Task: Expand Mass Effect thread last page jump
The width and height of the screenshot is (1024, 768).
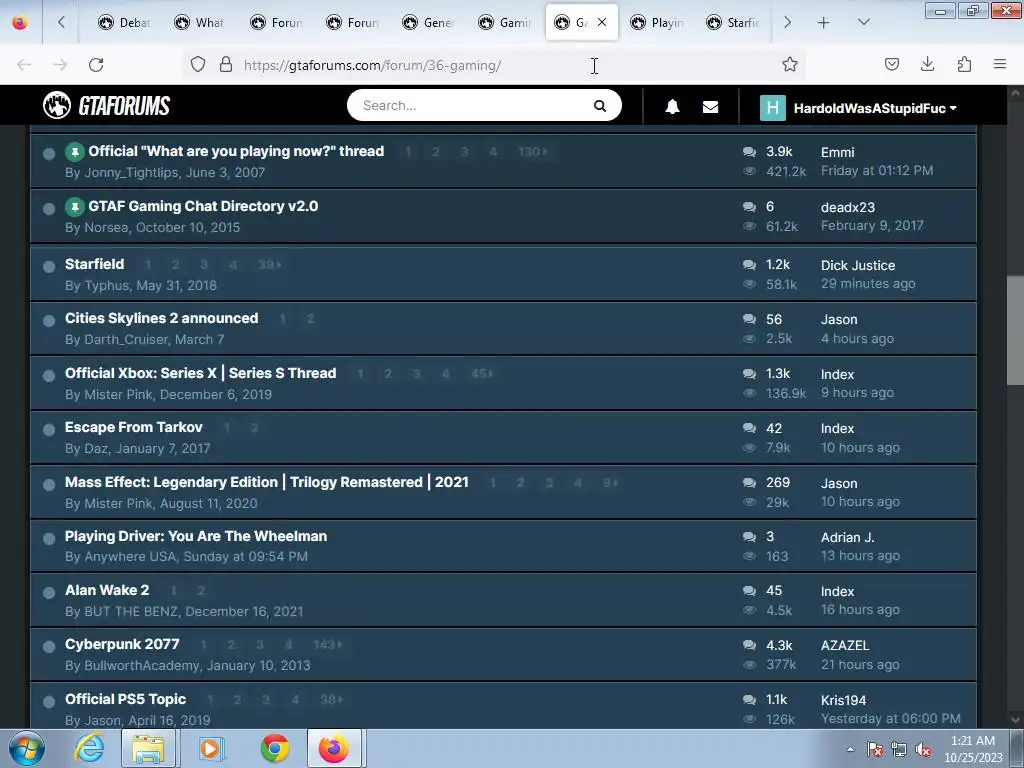Action: (x=610, y=483)
